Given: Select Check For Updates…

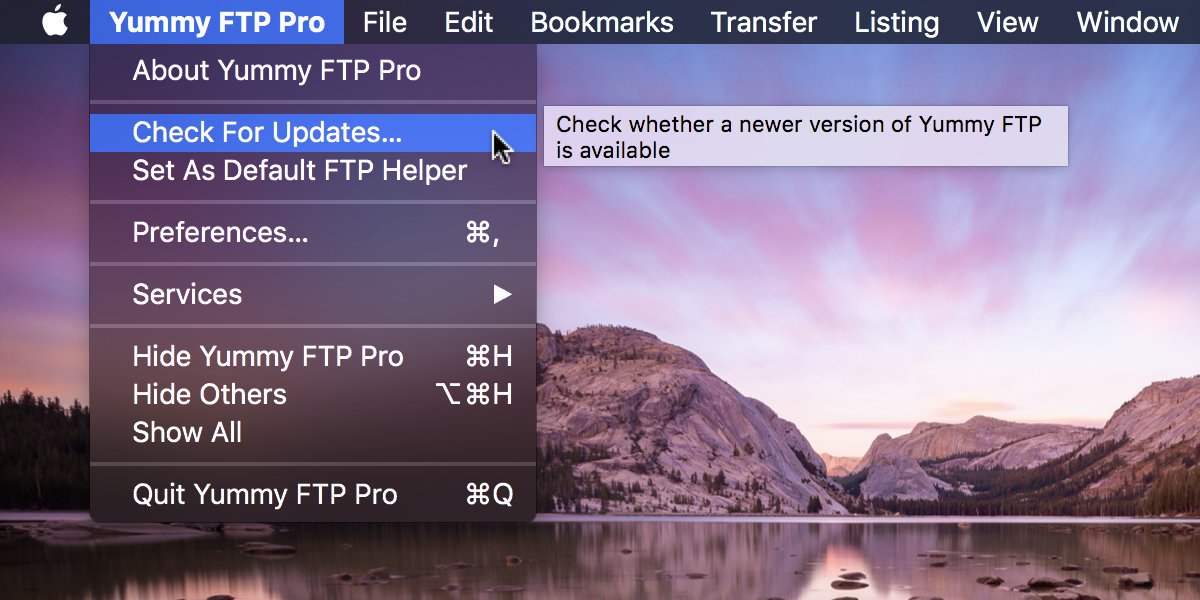Looking at the screenshot, I should click(x=313, y=133).
